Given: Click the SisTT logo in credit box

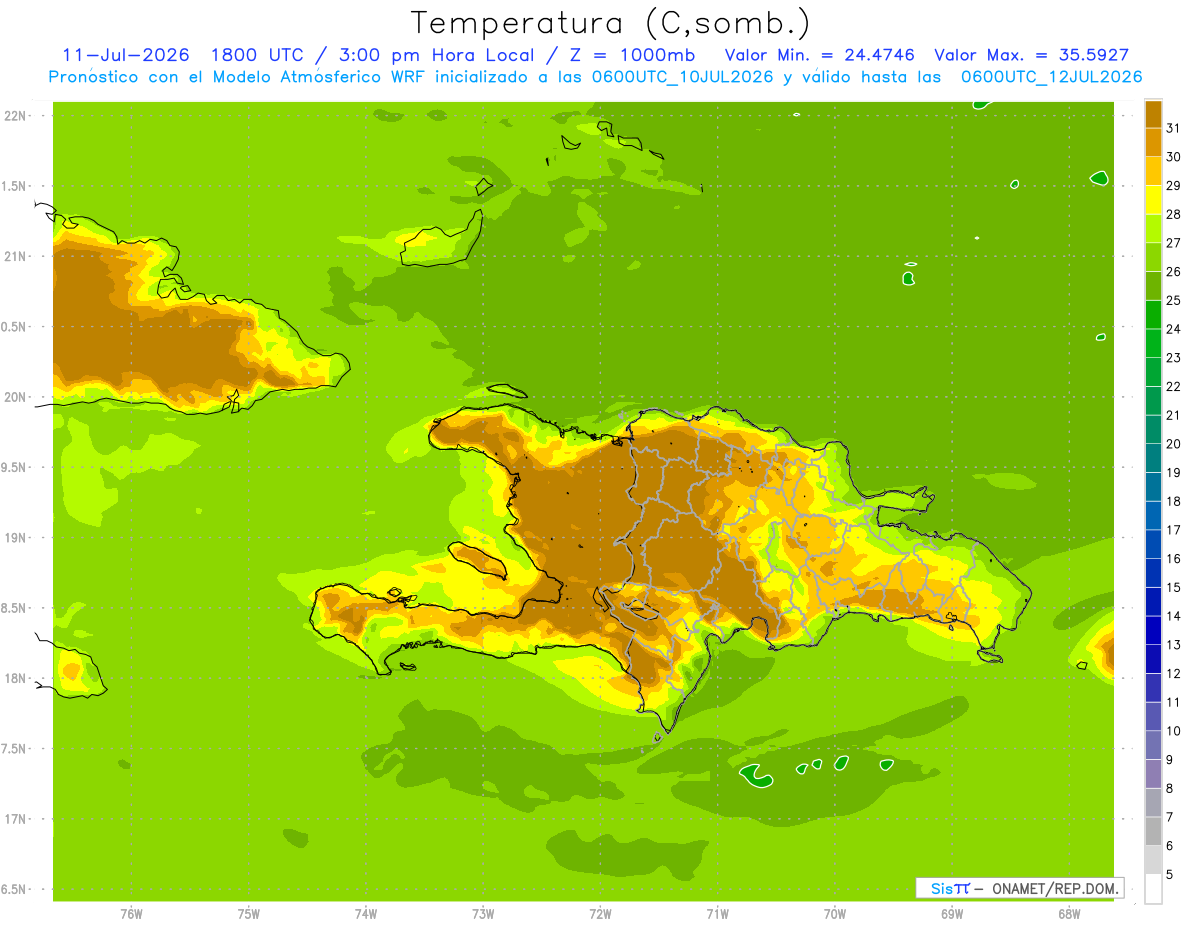Looking at the screenshot, I should pyautogui.click(x=950, y=888).
